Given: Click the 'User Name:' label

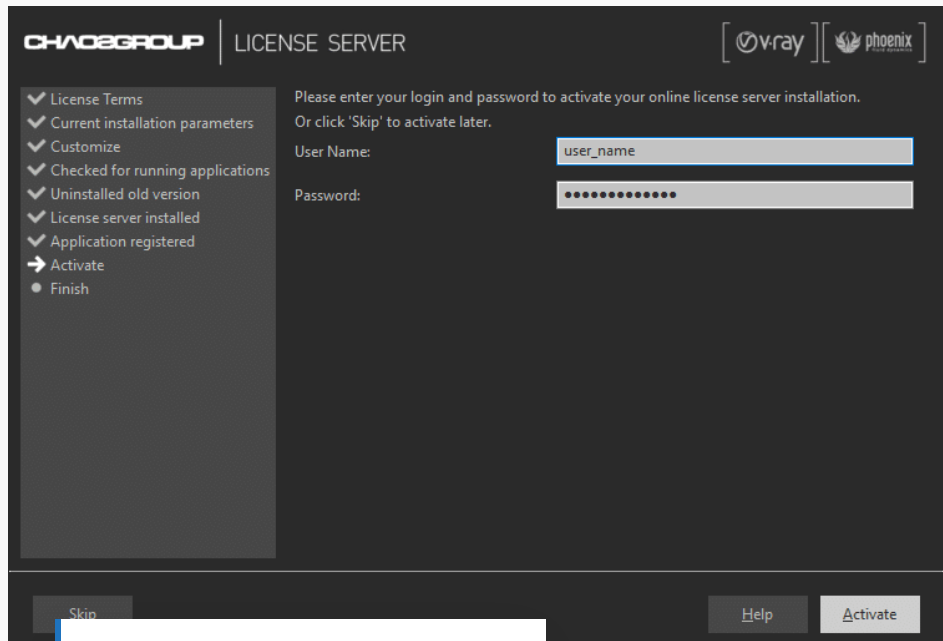Looking at the screenshot, I should click(x=333, y=152).
